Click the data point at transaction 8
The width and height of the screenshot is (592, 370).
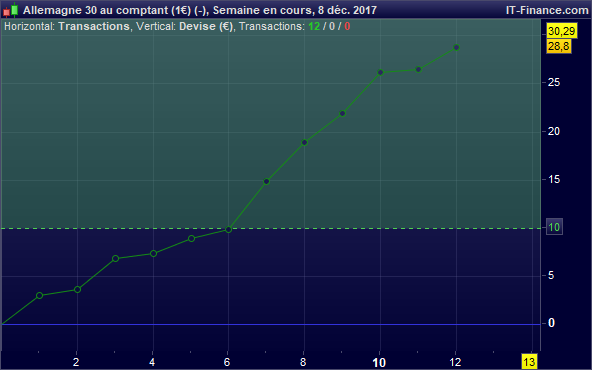[305, 142]
